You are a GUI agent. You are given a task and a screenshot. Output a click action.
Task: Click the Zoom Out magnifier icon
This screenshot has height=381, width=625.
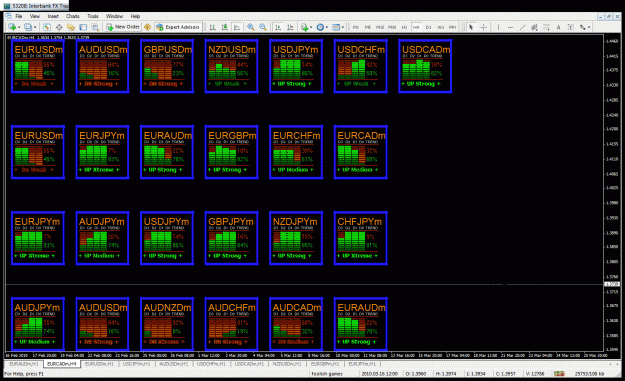(263, 27)
